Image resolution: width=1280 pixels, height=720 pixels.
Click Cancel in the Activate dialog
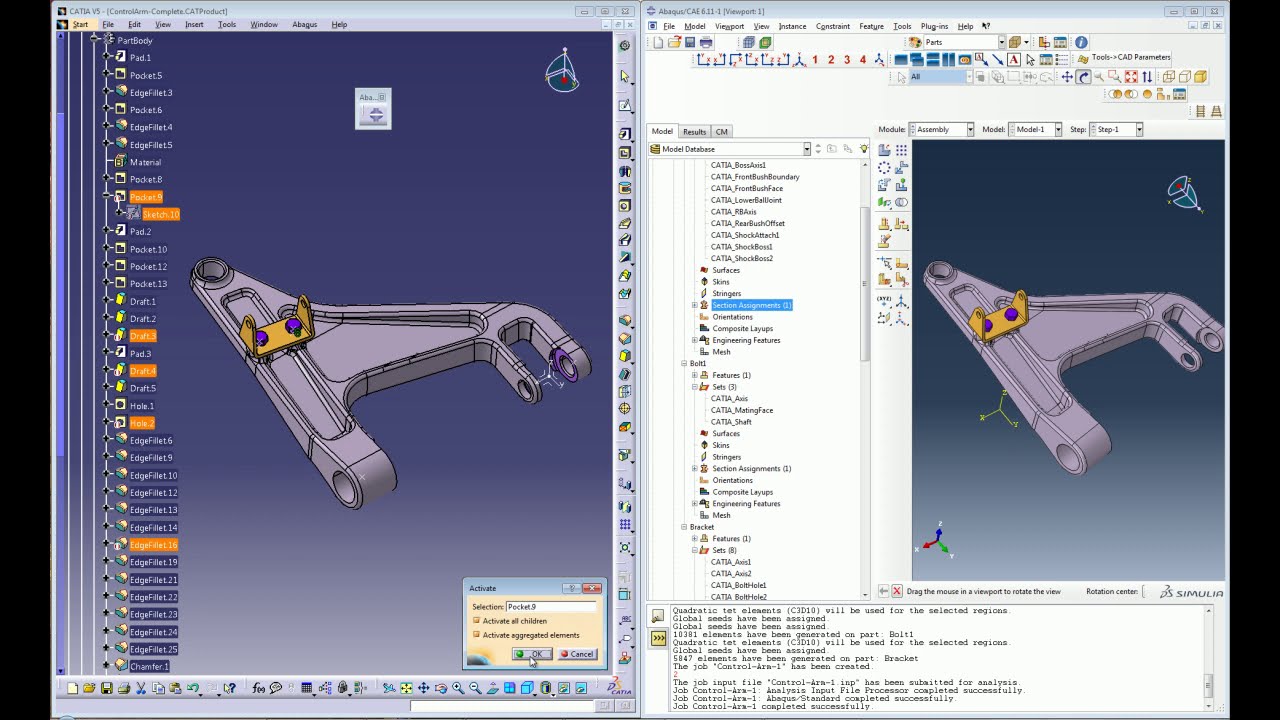click(x=577, y=654)
